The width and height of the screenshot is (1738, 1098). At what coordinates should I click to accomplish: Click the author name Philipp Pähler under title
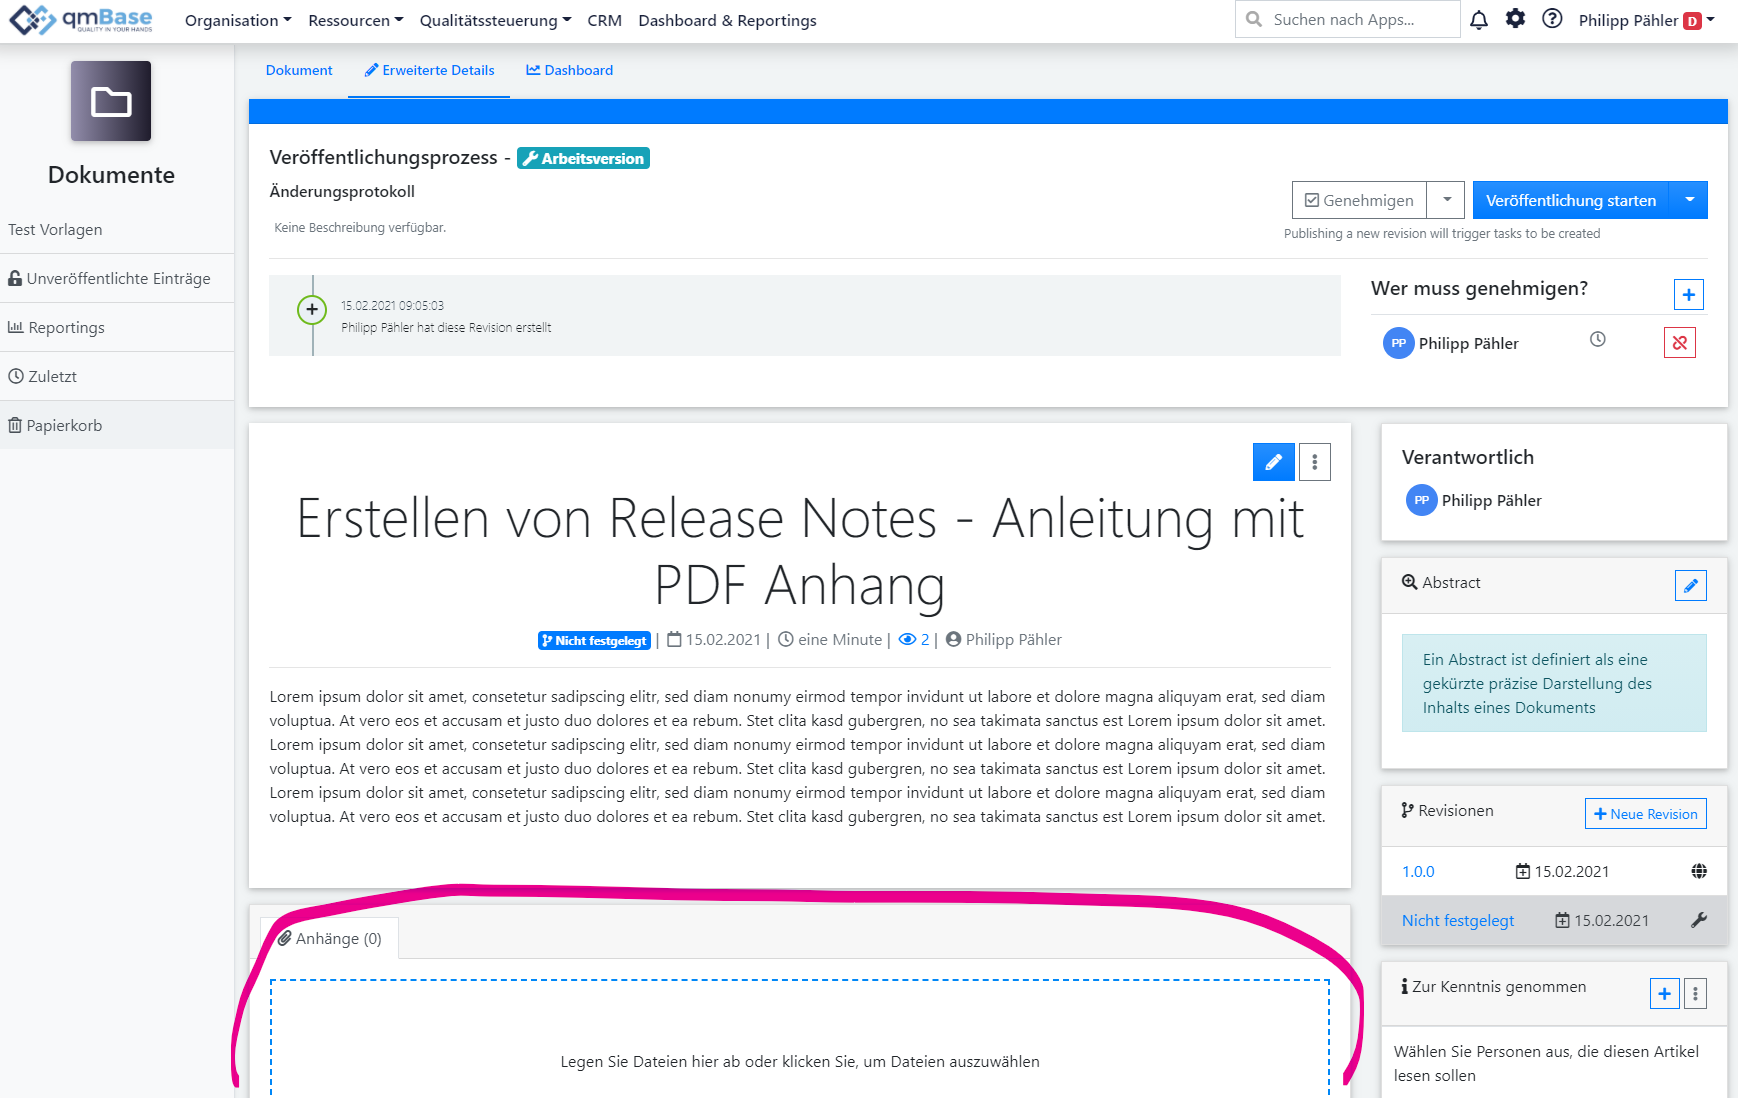pos(1014,640)
